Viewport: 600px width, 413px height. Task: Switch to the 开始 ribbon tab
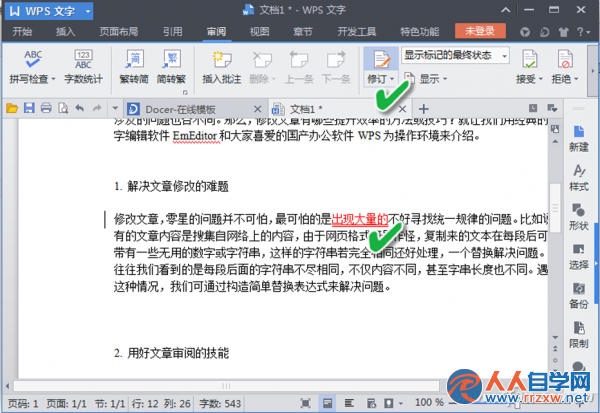click(x=22, y=32)
